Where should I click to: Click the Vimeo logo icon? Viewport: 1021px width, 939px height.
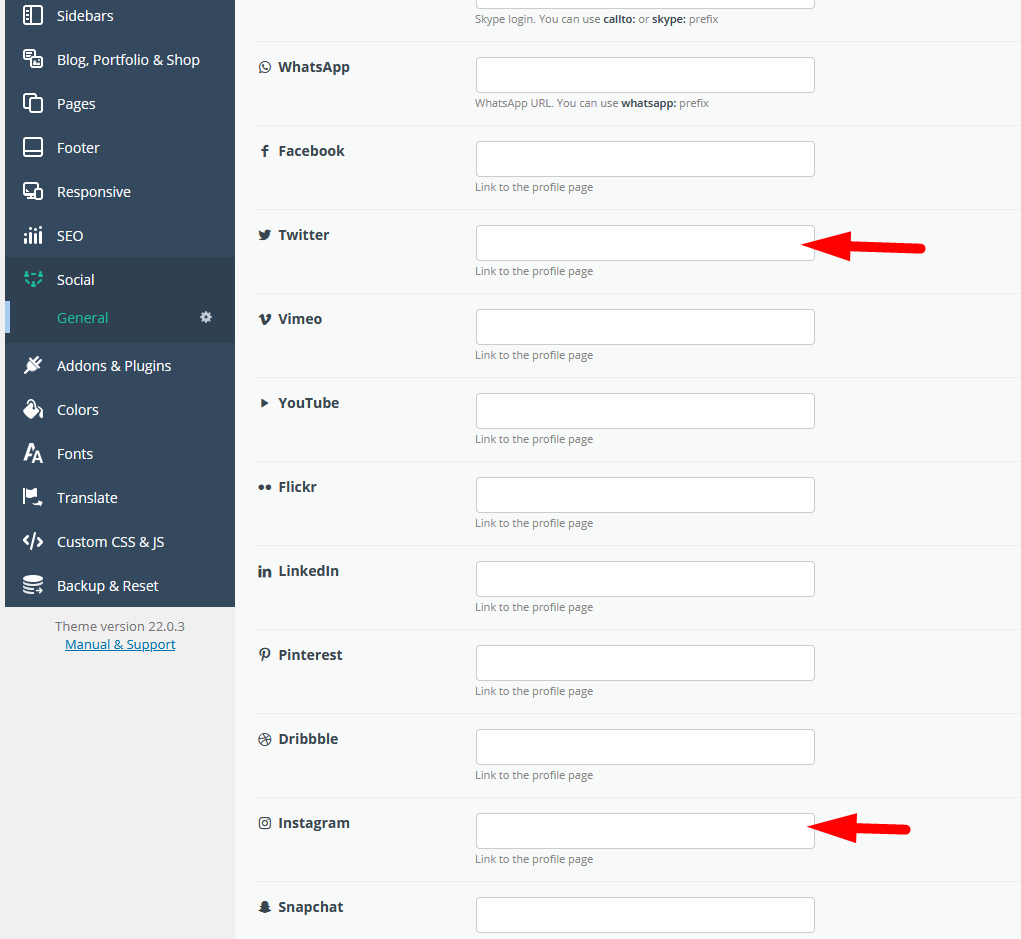(264, 319)
